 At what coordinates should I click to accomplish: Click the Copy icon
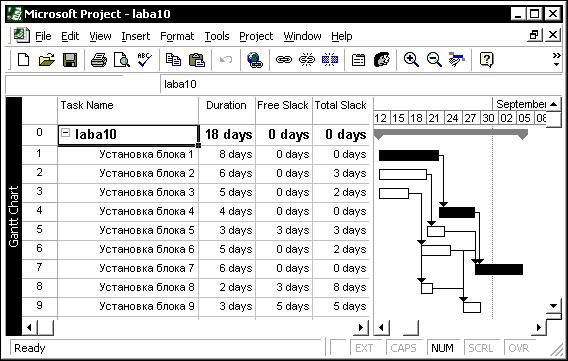pyautogui.click(x=173, y=59)
